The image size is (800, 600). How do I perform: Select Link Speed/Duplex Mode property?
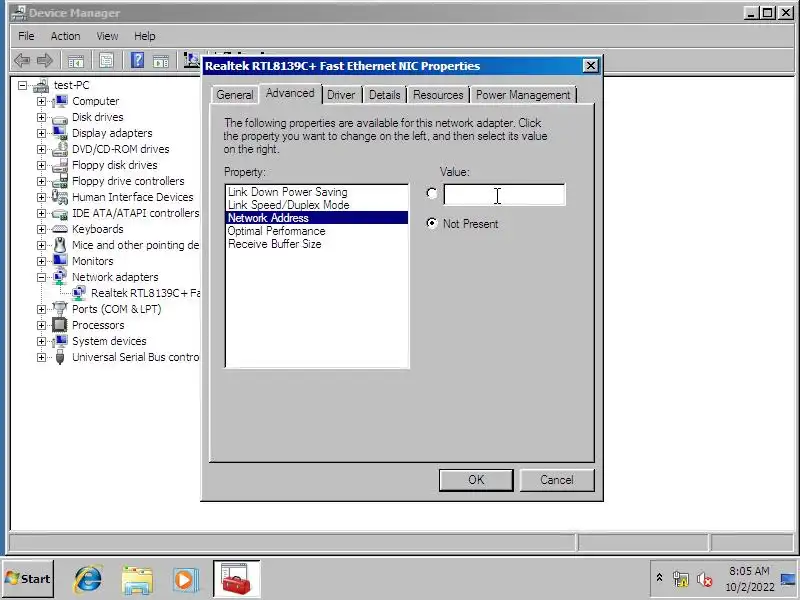[316, 205]
